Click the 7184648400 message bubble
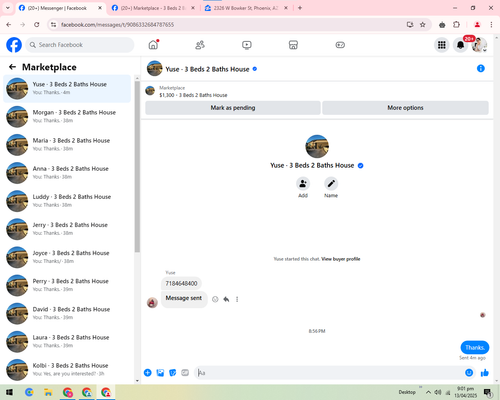The image size is (500, 400). coord(181,283)
